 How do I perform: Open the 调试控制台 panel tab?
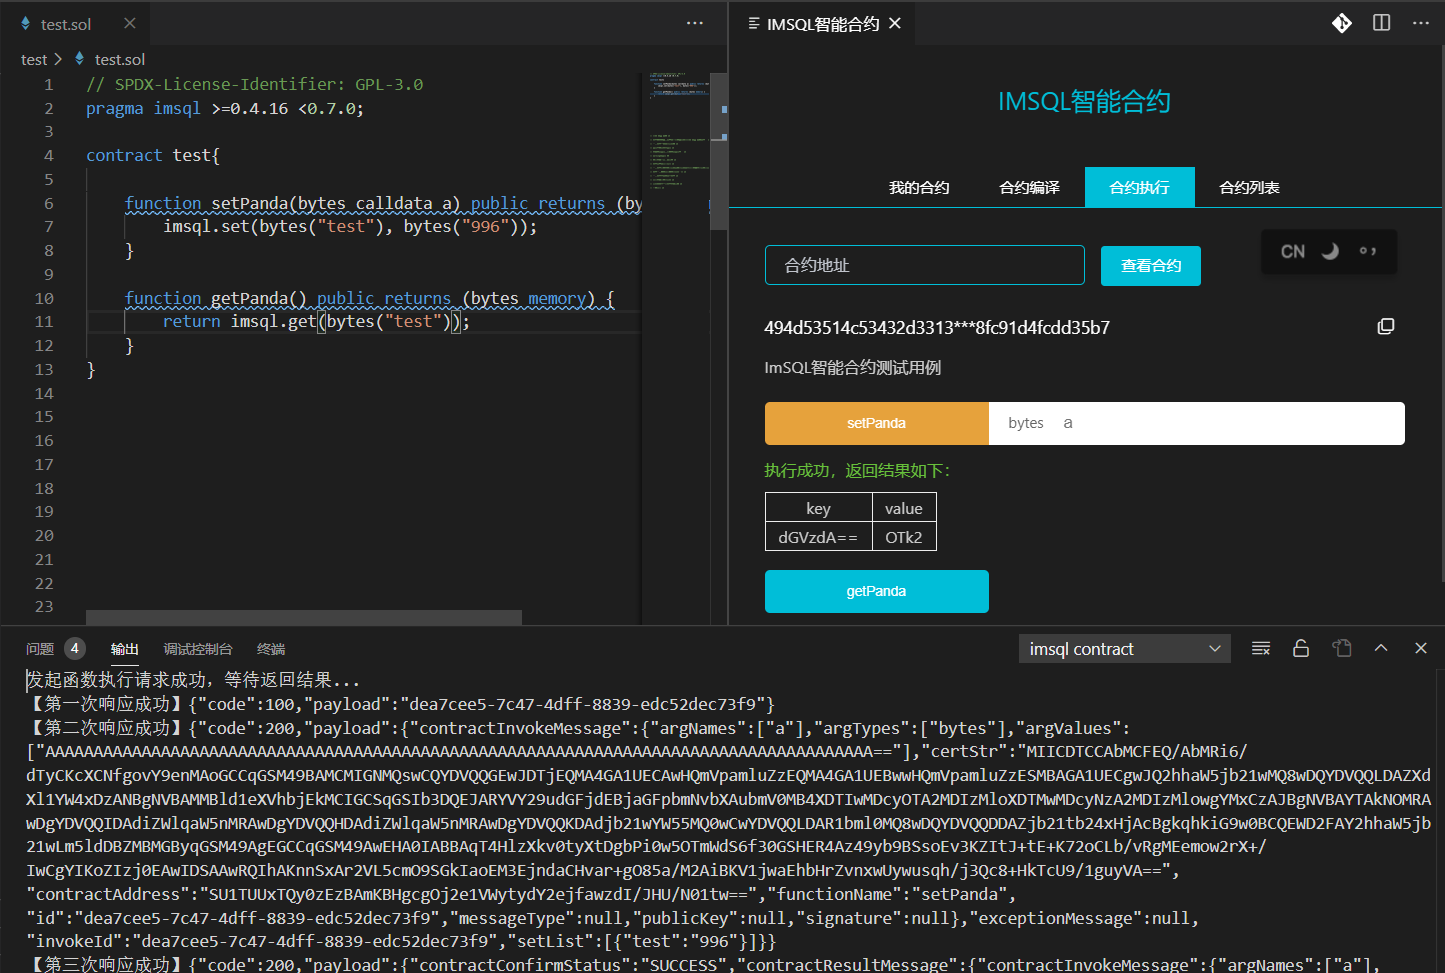[x=198, y=649]
